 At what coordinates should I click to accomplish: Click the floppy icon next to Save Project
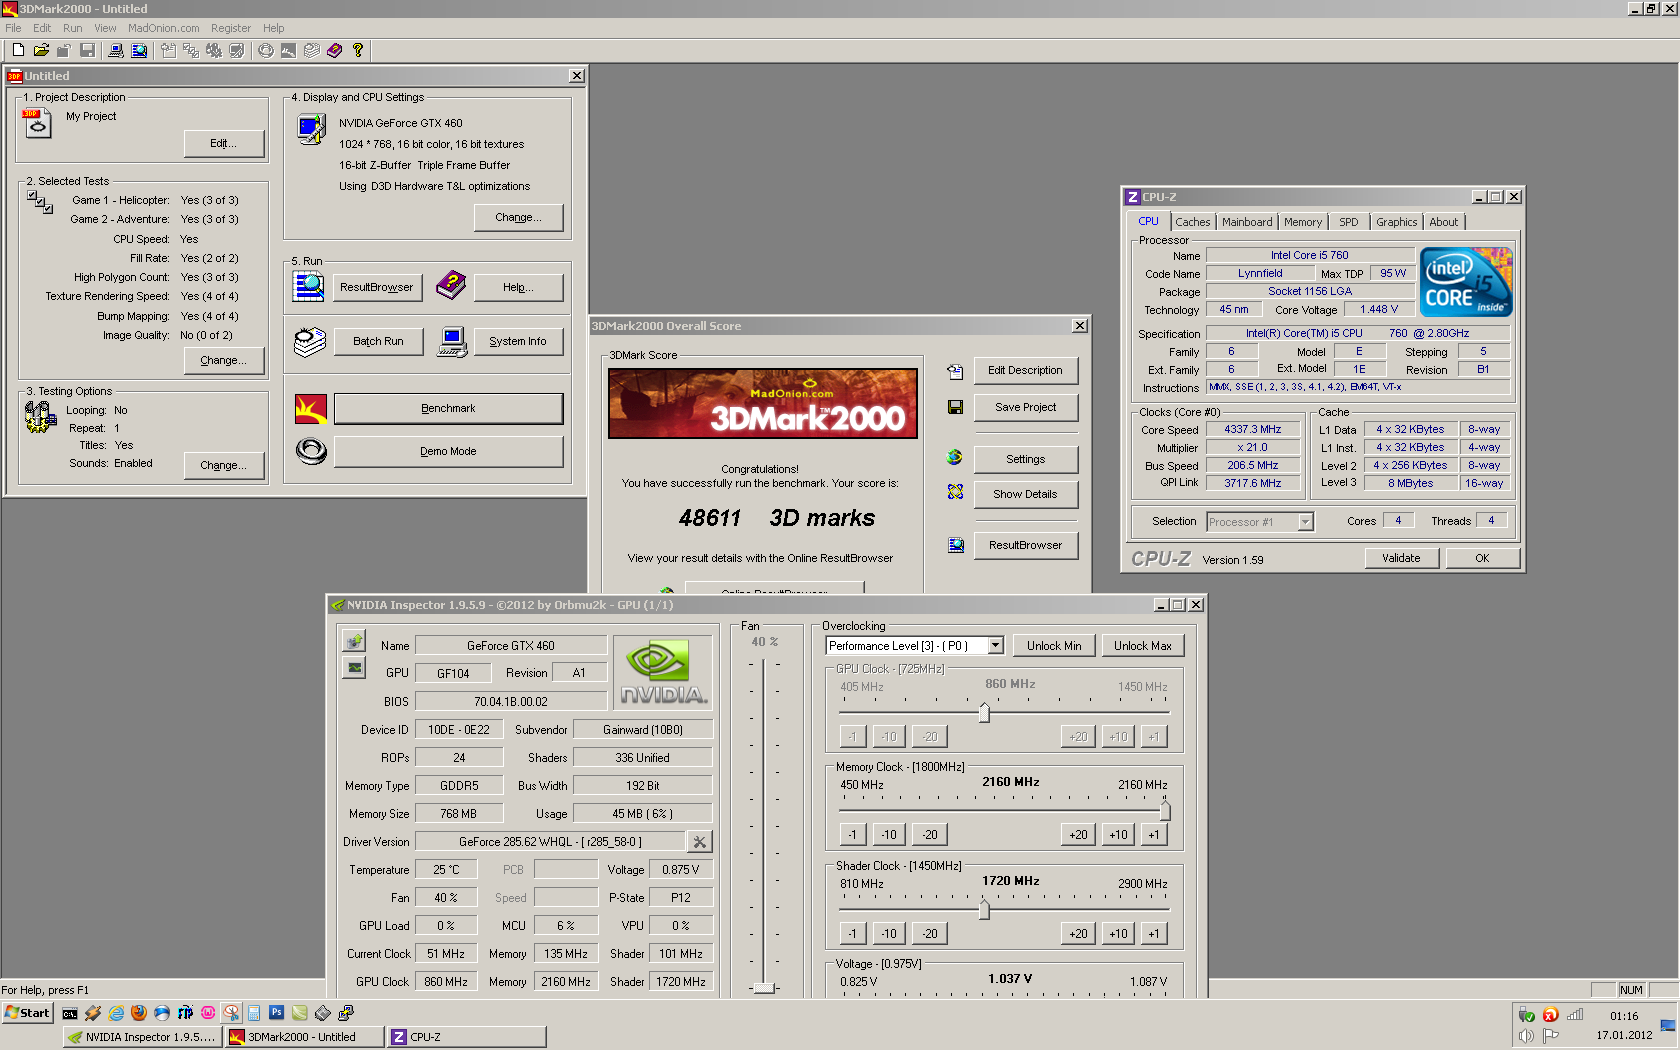click(955, 407)
